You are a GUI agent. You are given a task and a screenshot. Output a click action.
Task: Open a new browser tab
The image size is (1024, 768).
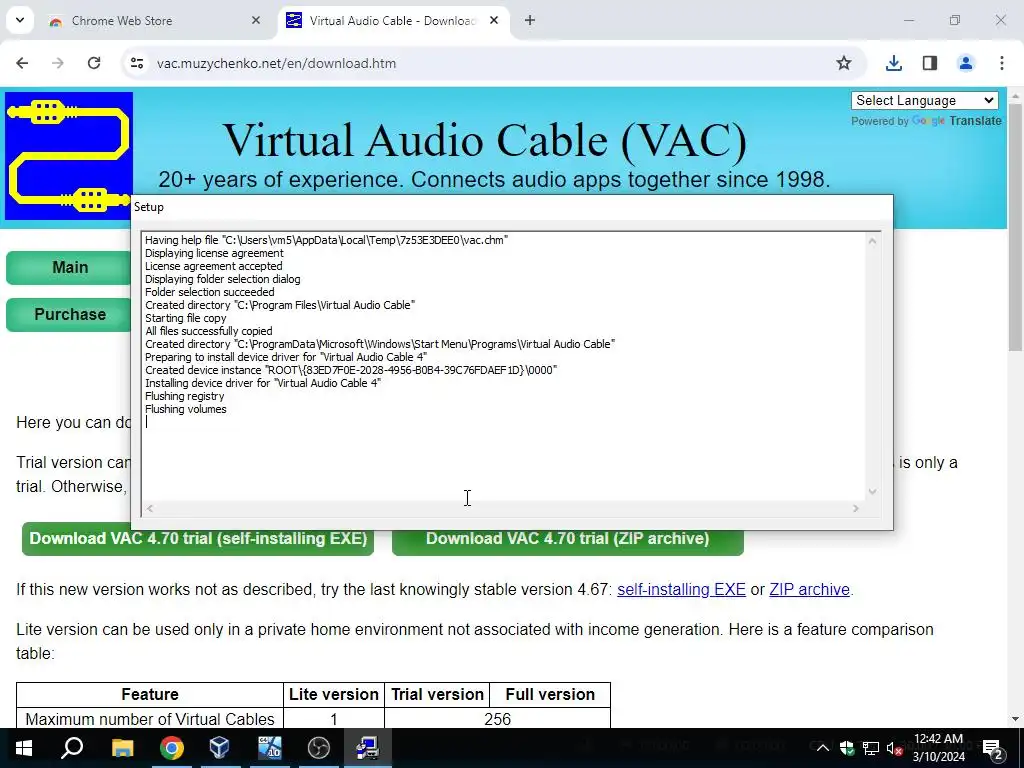tap(530, 20)
